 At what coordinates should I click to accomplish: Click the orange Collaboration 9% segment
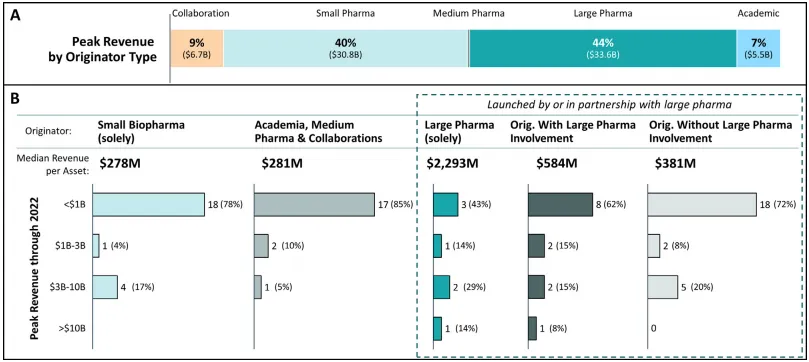coord(197,48)
